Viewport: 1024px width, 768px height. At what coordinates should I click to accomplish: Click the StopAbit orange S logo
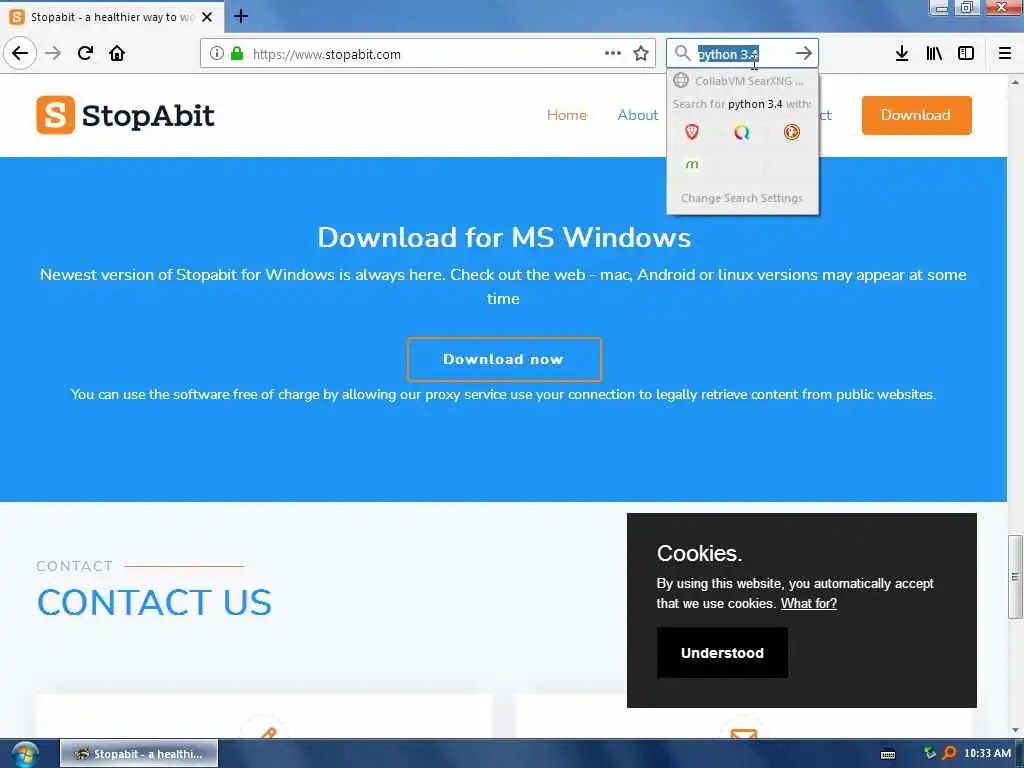(x=56, y=115)
